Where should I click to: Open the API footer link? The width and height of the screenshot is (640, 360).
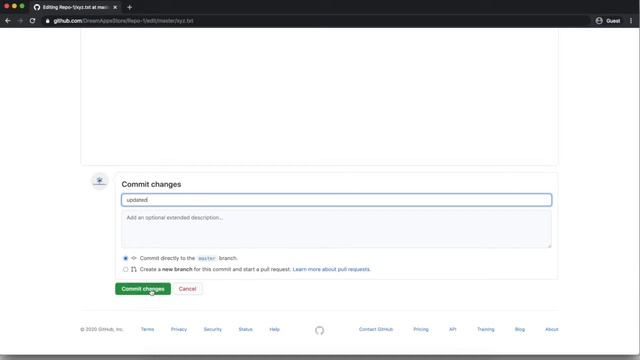(x=453, y=329)
